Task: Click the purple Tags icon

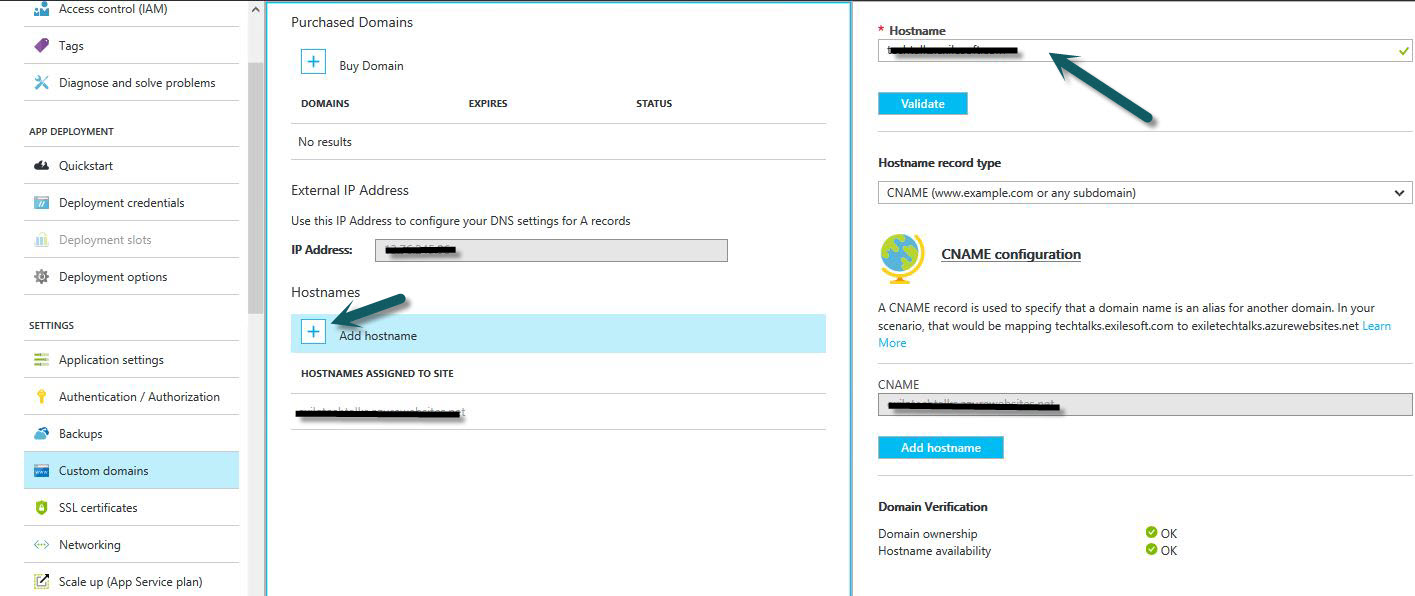Action: 41,46
